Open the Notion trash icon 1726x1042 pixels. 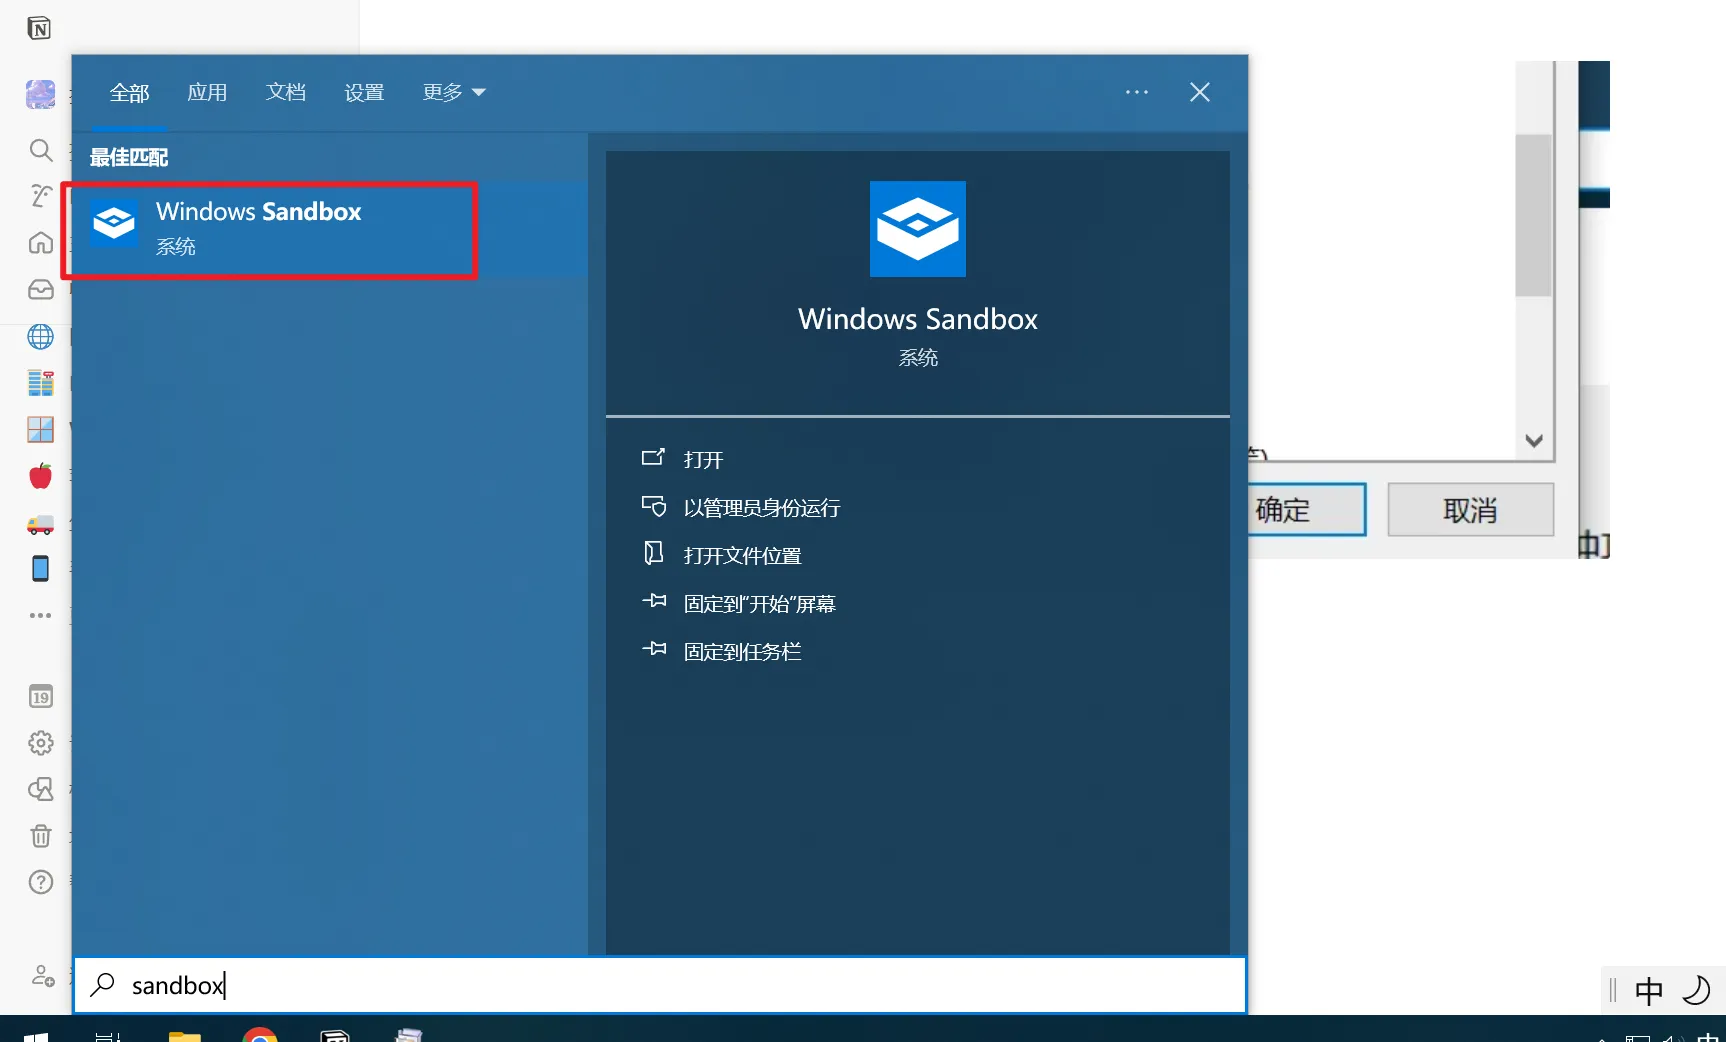click(40, 836)
